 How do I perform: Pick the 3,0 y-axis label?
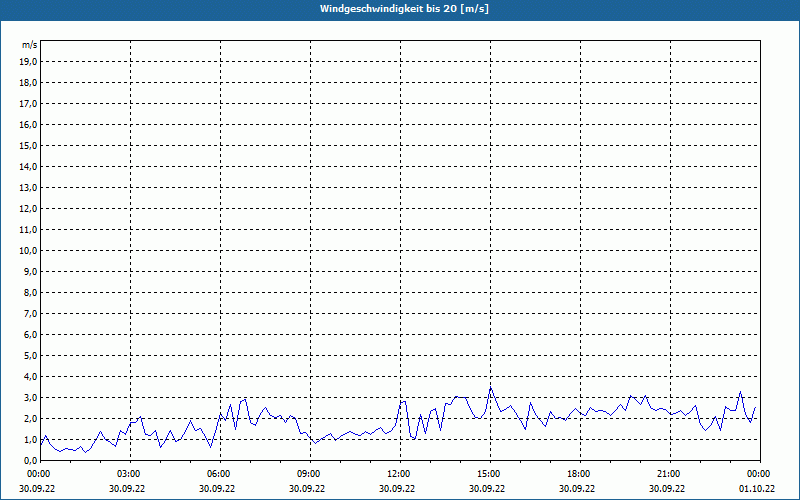pyautogui.click(x=32, y=397)
